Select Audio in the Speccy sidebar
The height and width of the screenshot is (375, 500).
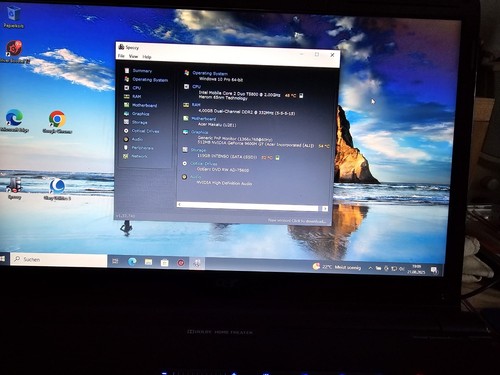(x=137, y=139)
